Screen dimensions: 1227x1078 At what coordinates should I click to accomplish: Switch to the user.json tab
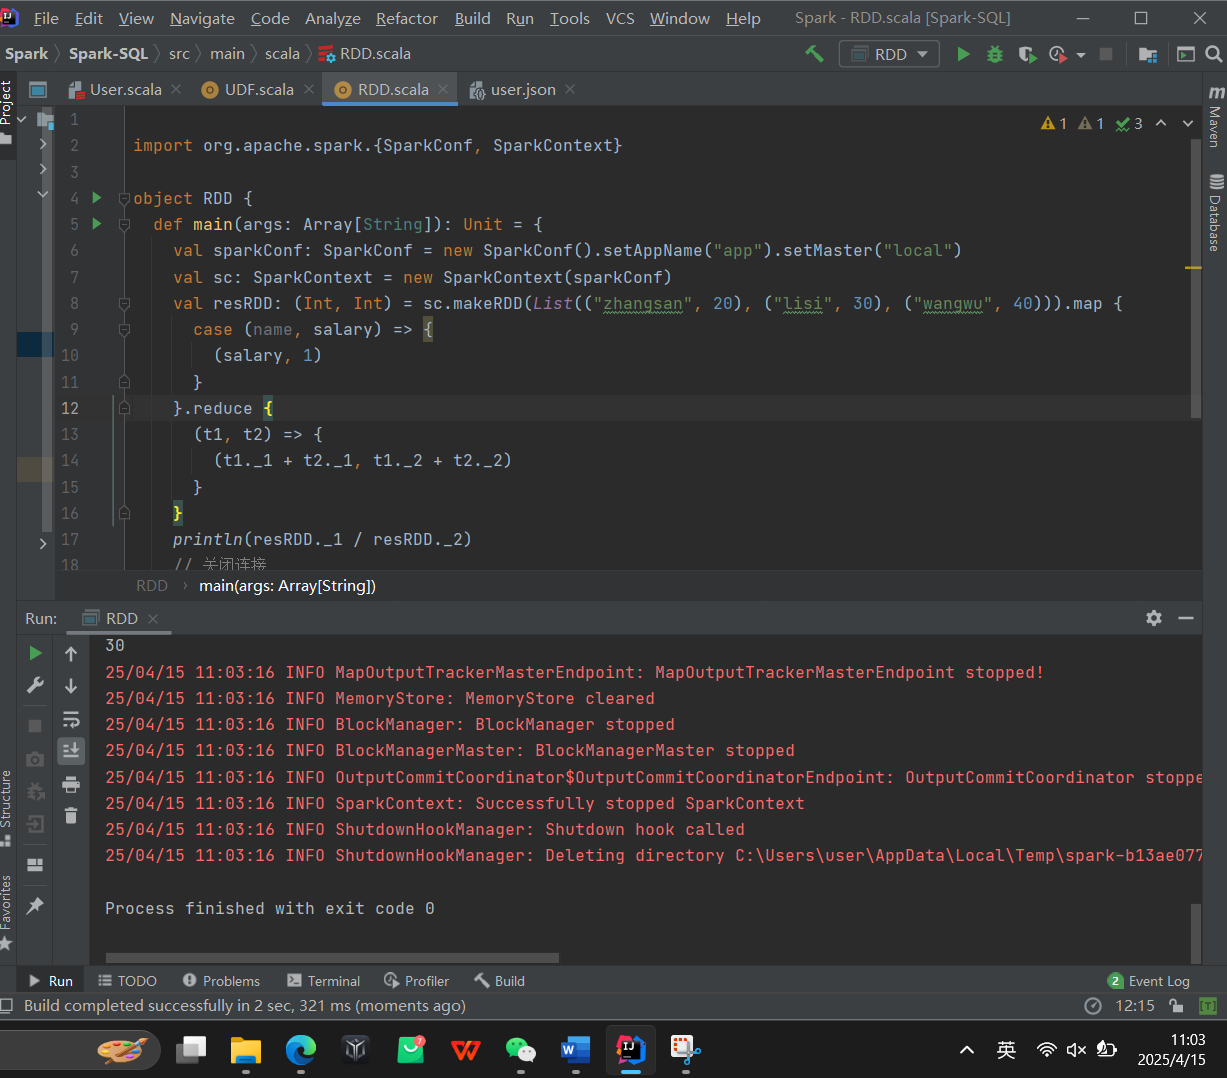pyautogui.click(x=522, y=89)
